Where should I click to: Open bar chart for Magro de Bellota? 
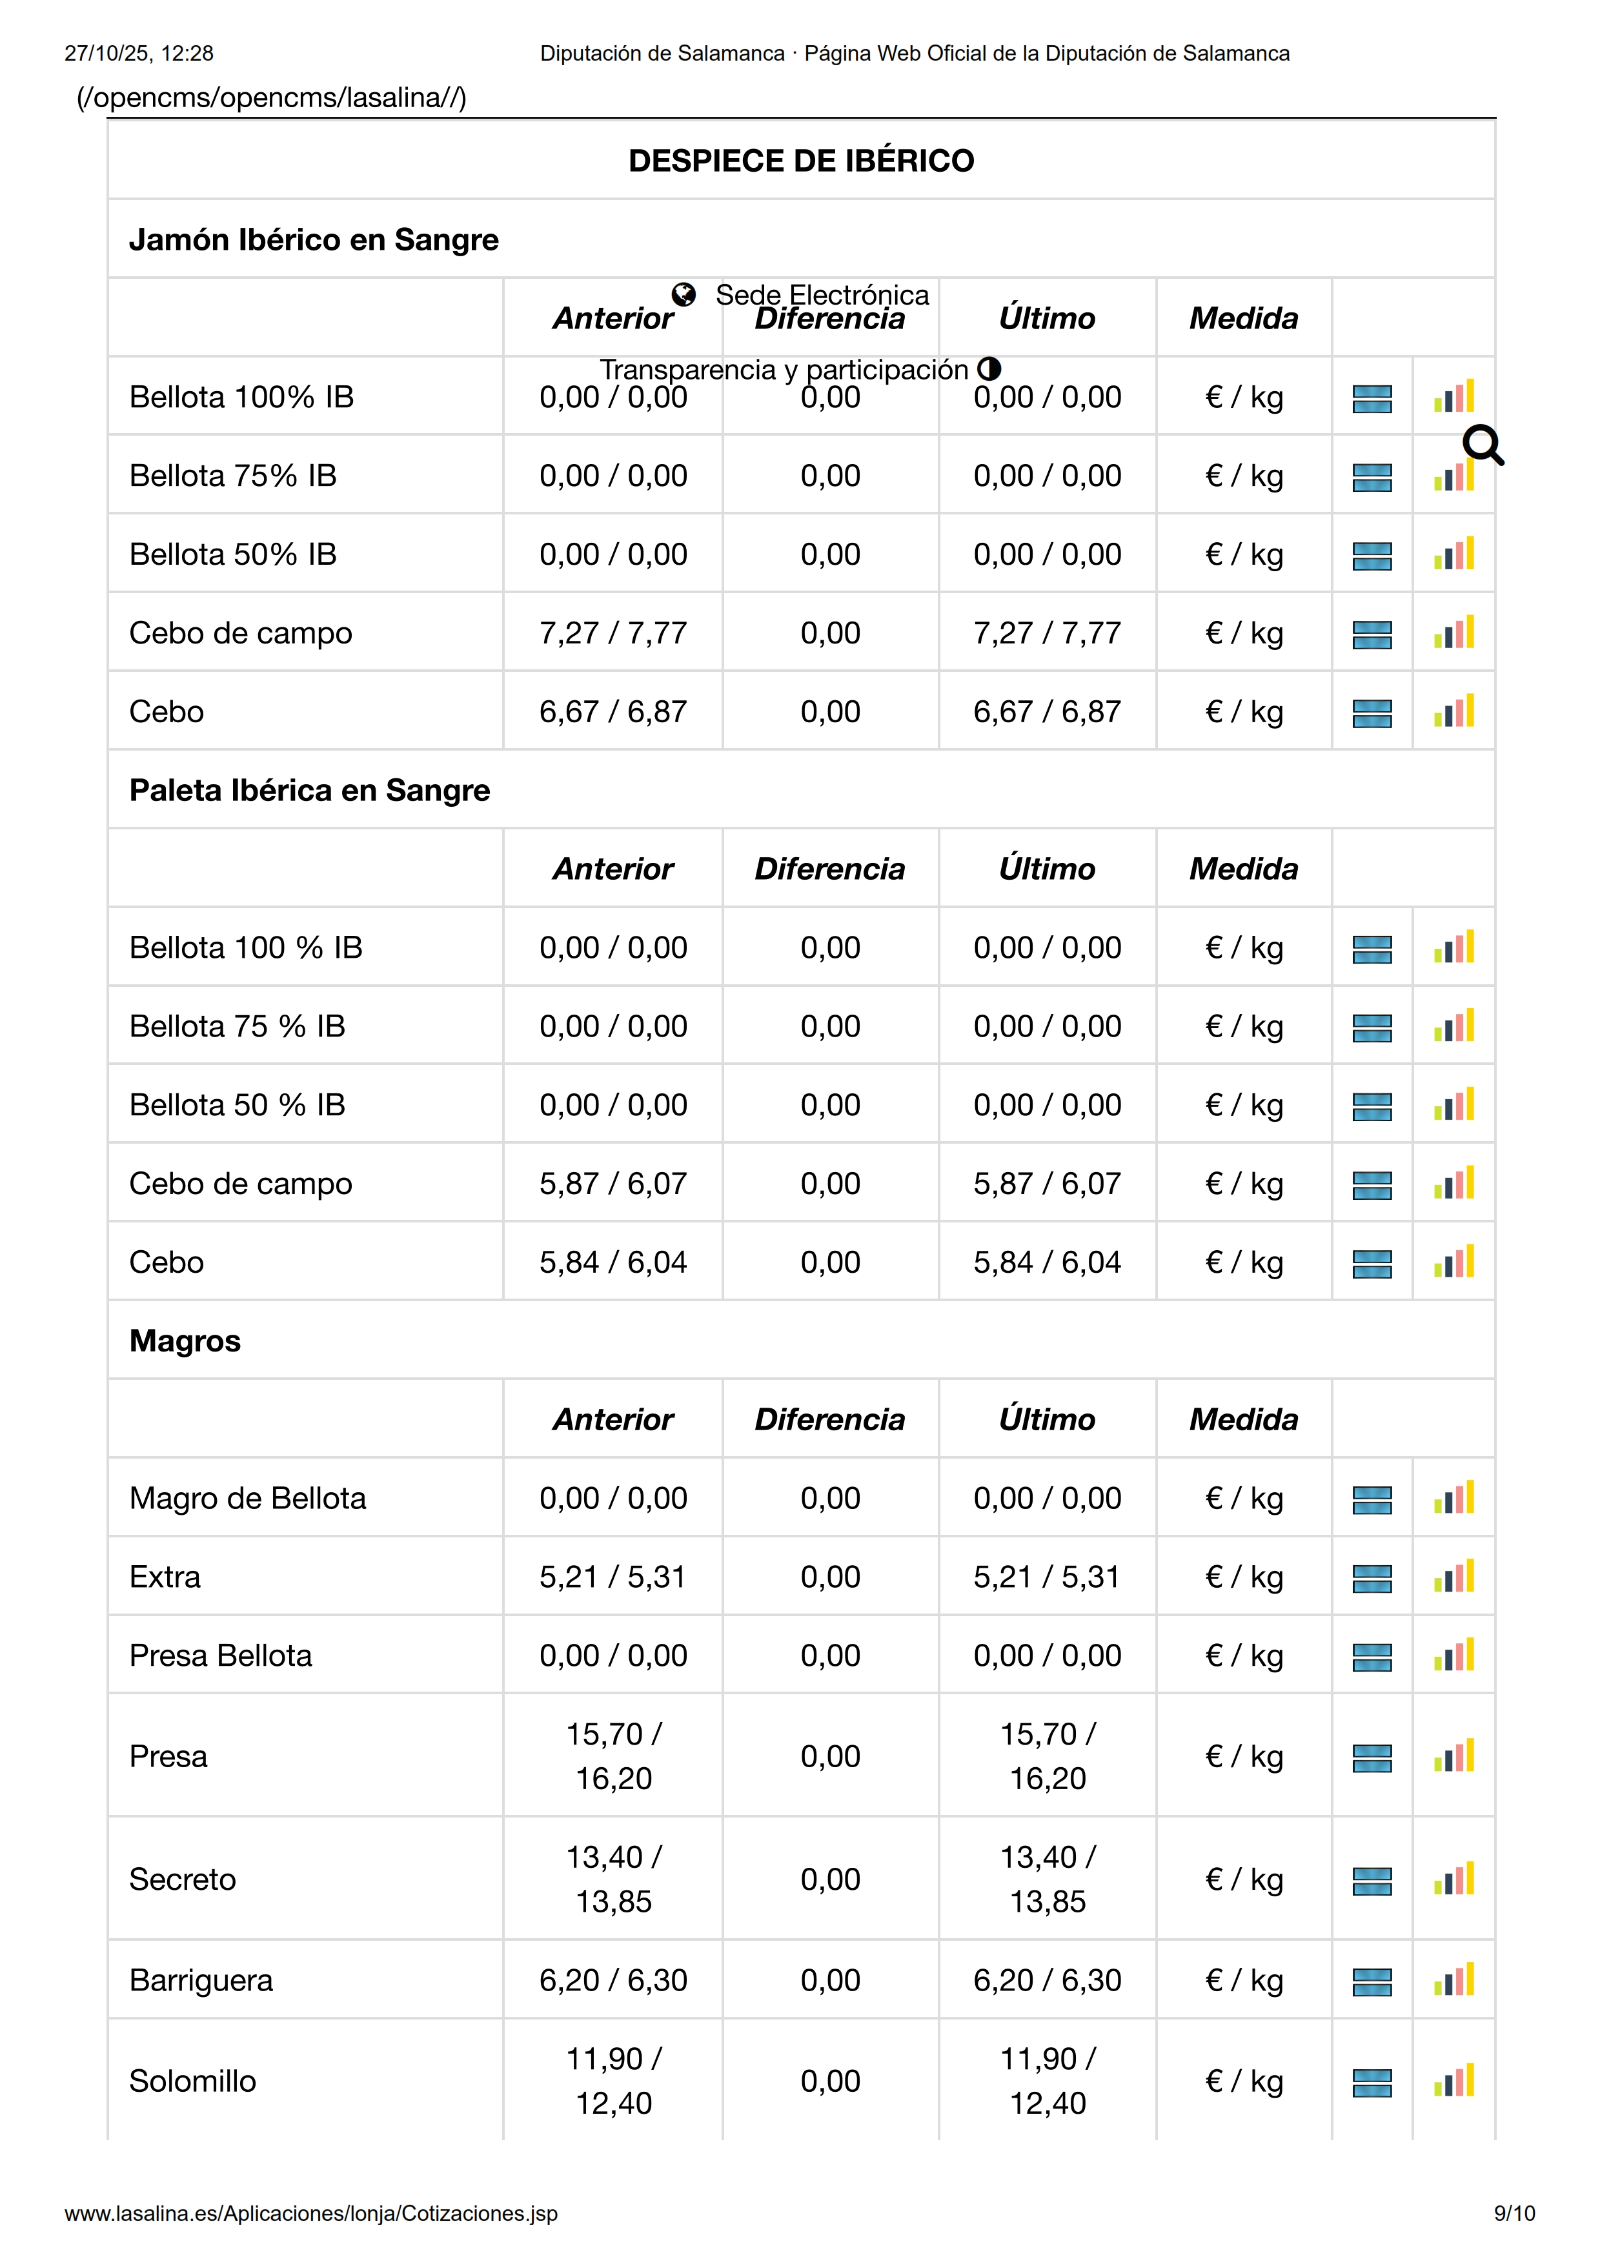coord(1454,1498)
